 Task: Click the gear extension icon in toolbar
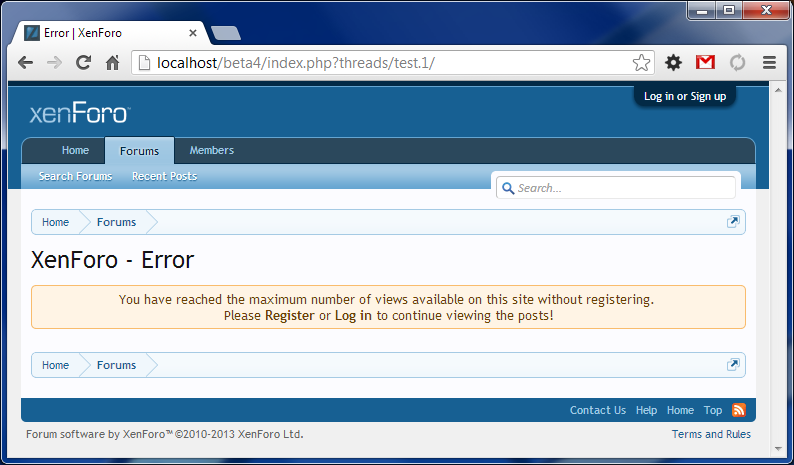pos(673,62)
